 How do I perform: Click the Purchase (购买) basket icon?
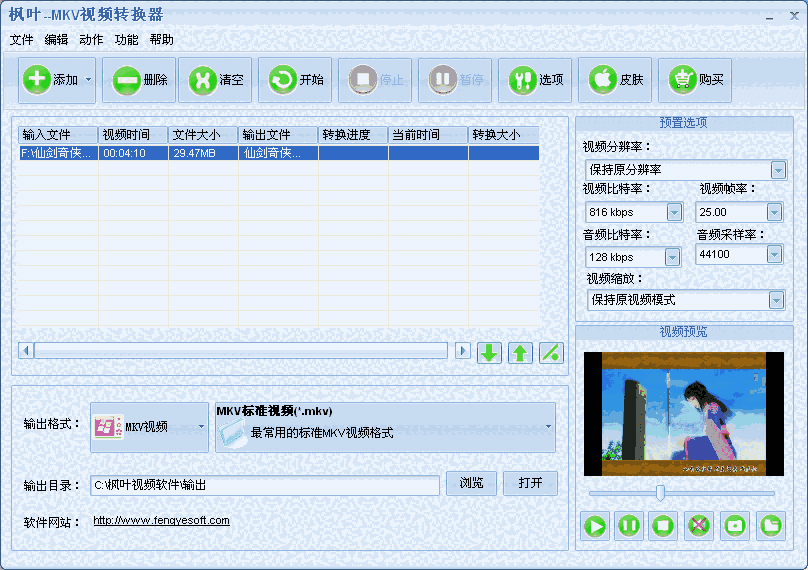pos(683,80)
